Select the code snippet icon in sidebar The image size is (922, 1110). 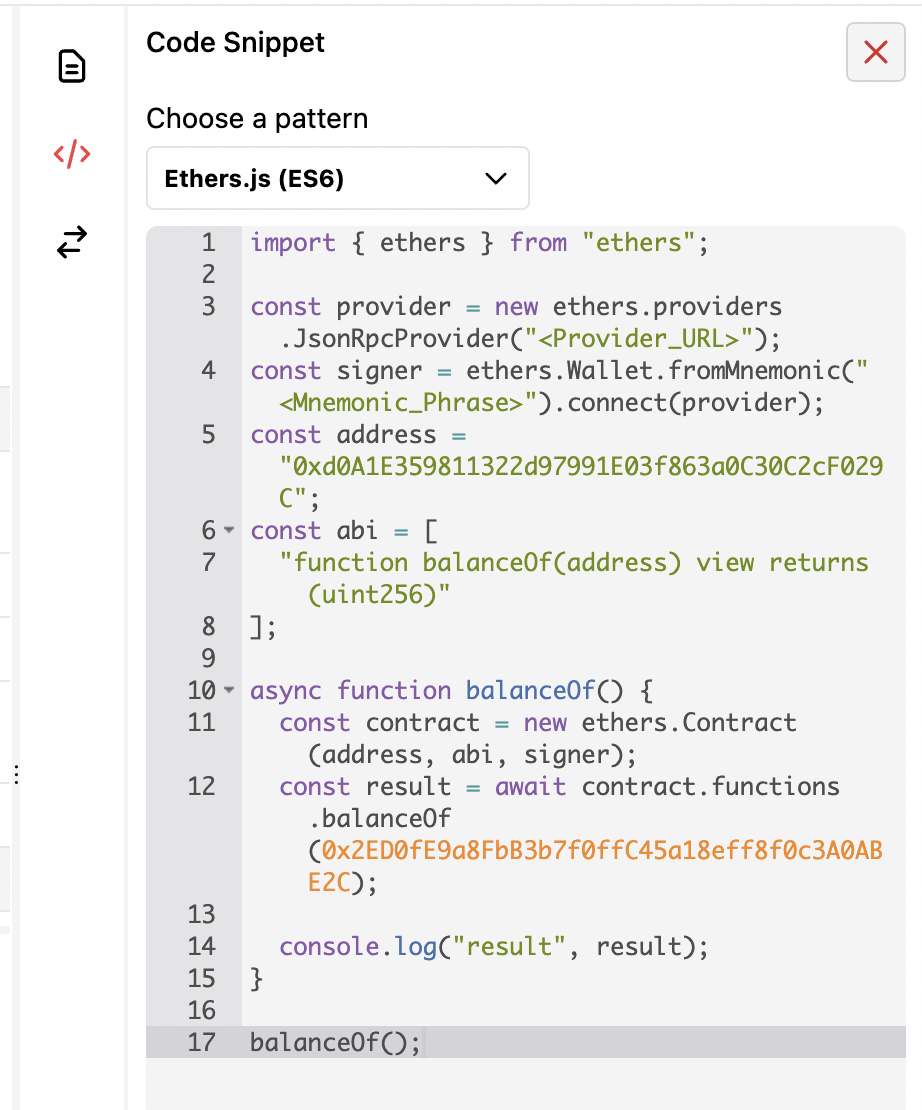[72, 154]
